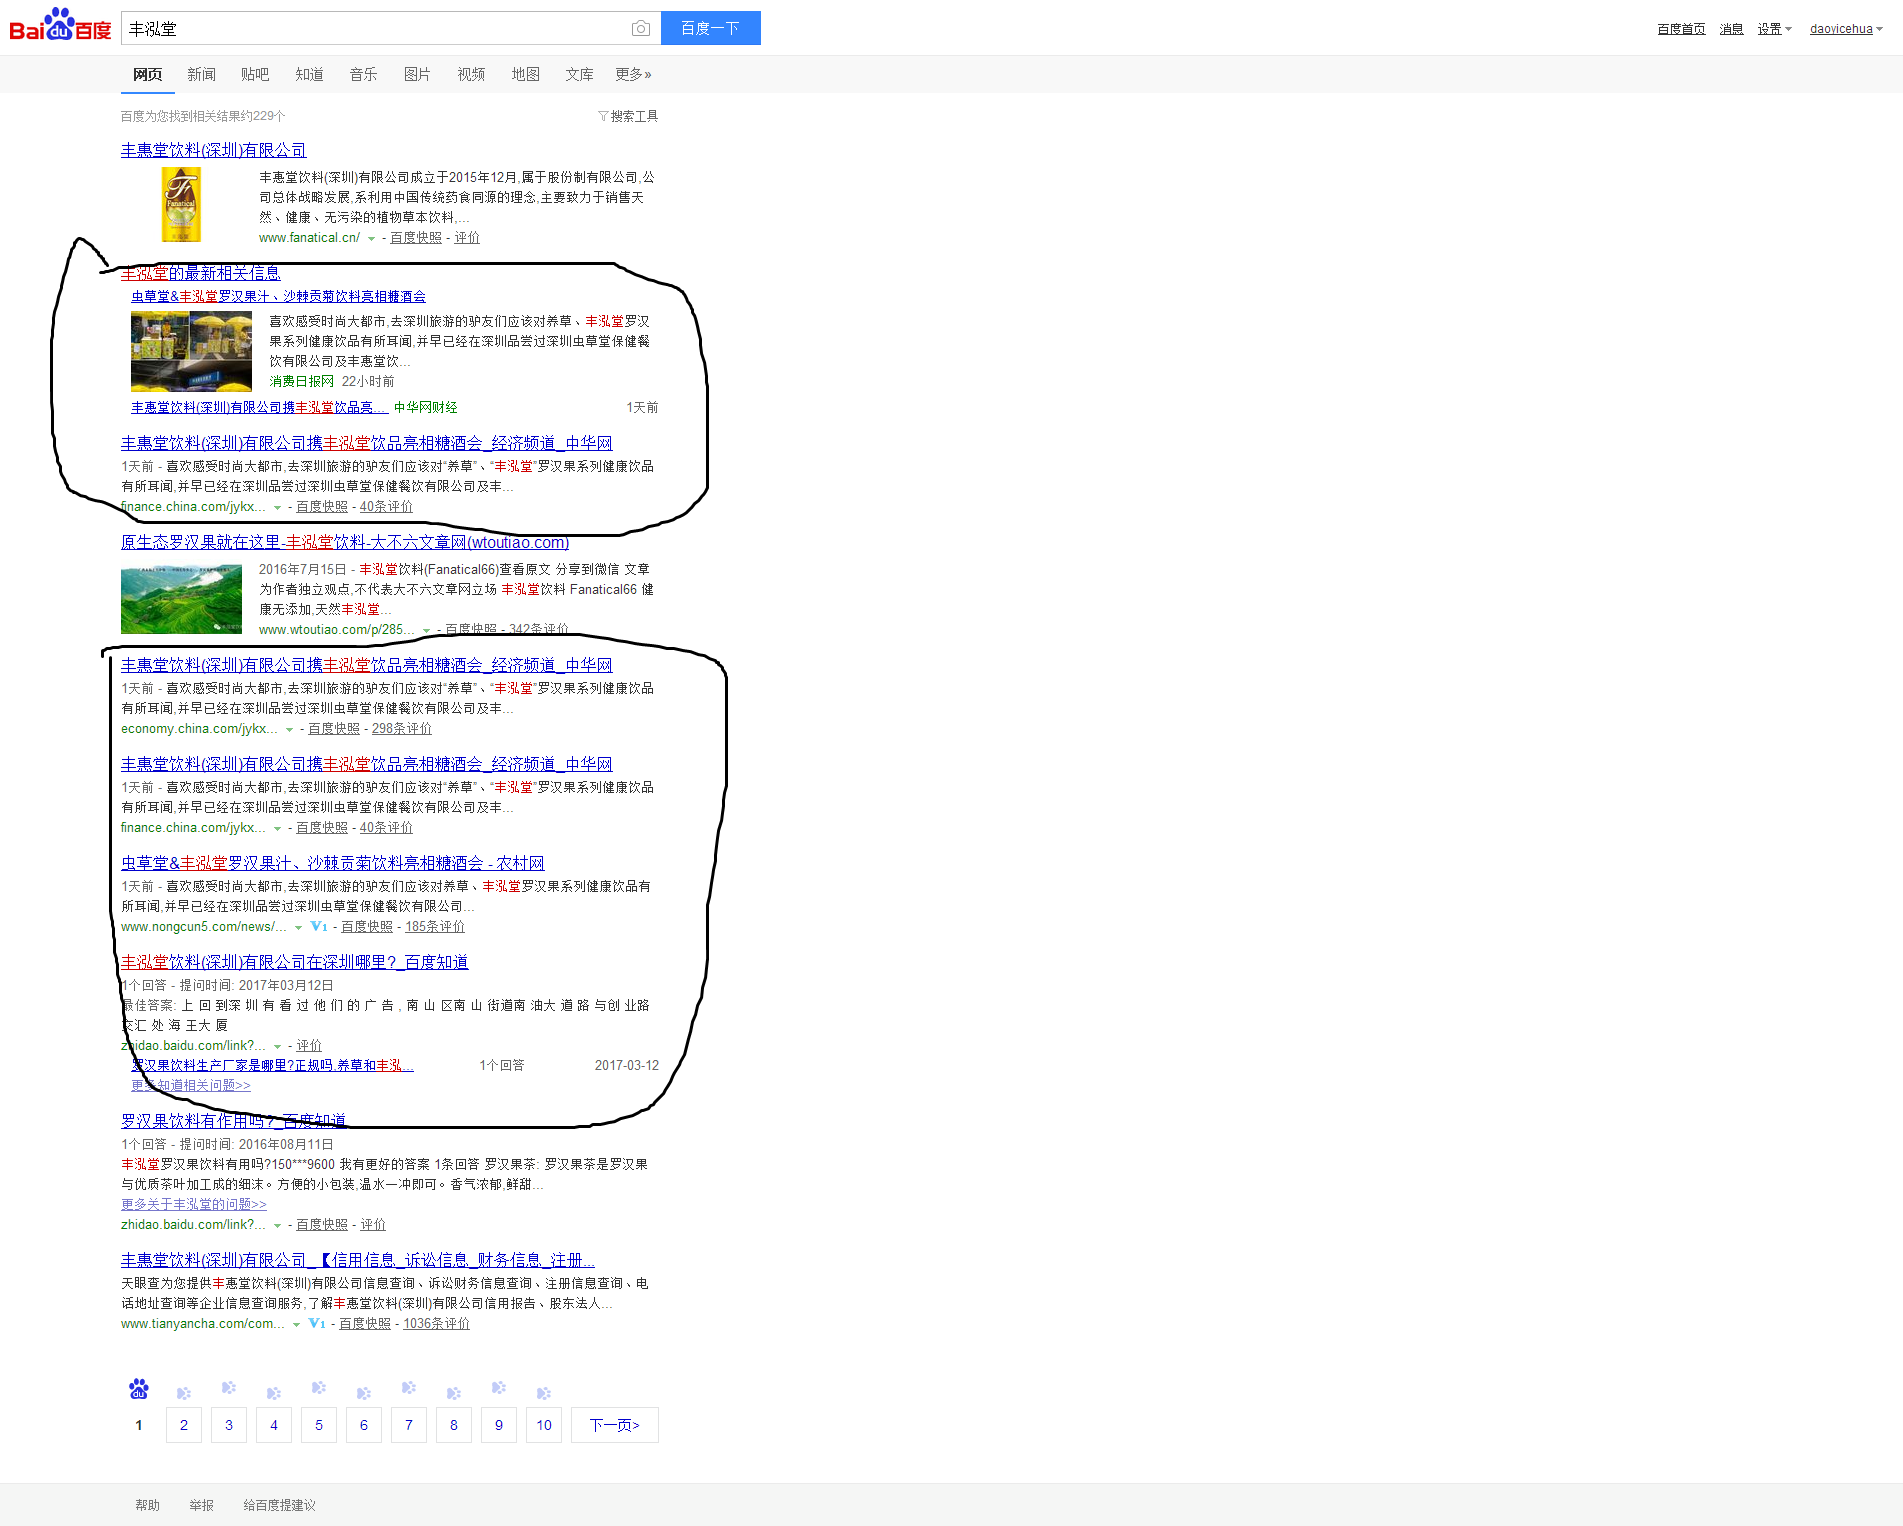
Task: Open the 丰惠堂饮料(深圳)有限公司 first result title
Action: pyautogui.click(x=213, y=150)
